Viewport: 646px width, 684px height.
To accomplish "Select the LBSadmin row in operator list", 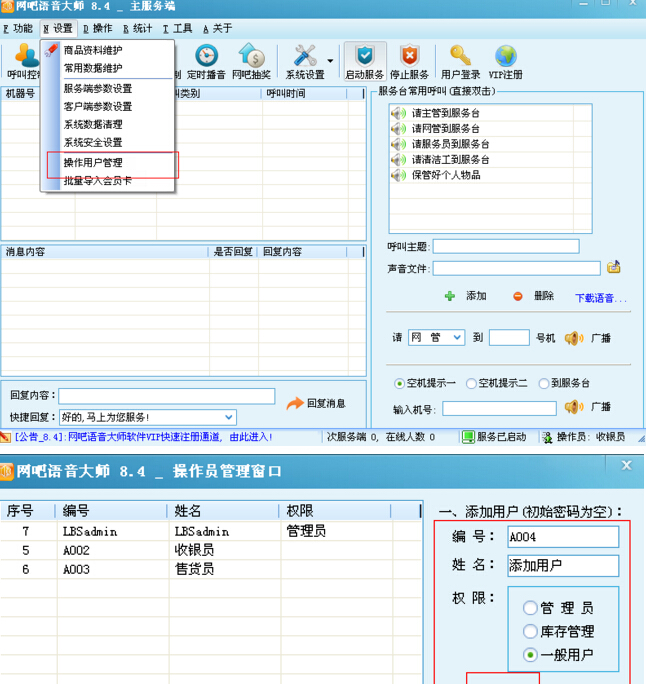I will [211, 531].
